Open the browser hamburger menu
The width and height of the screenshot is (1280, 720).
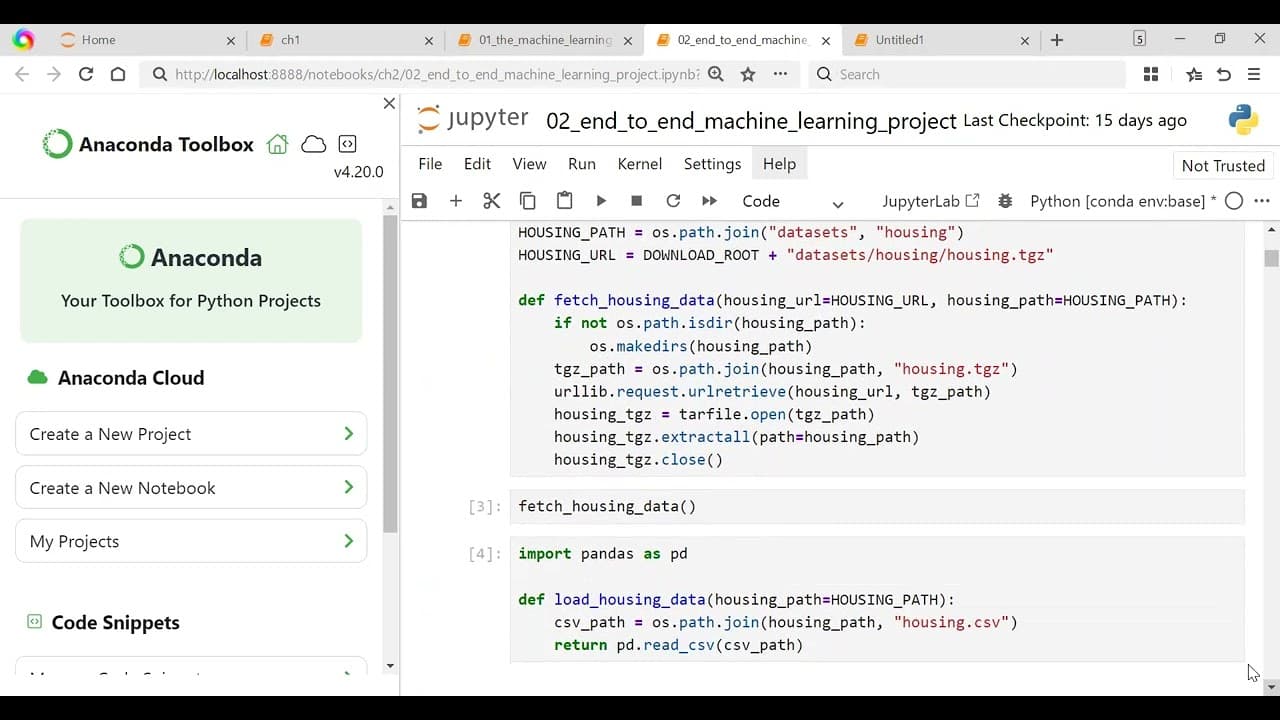(1254, 74)
